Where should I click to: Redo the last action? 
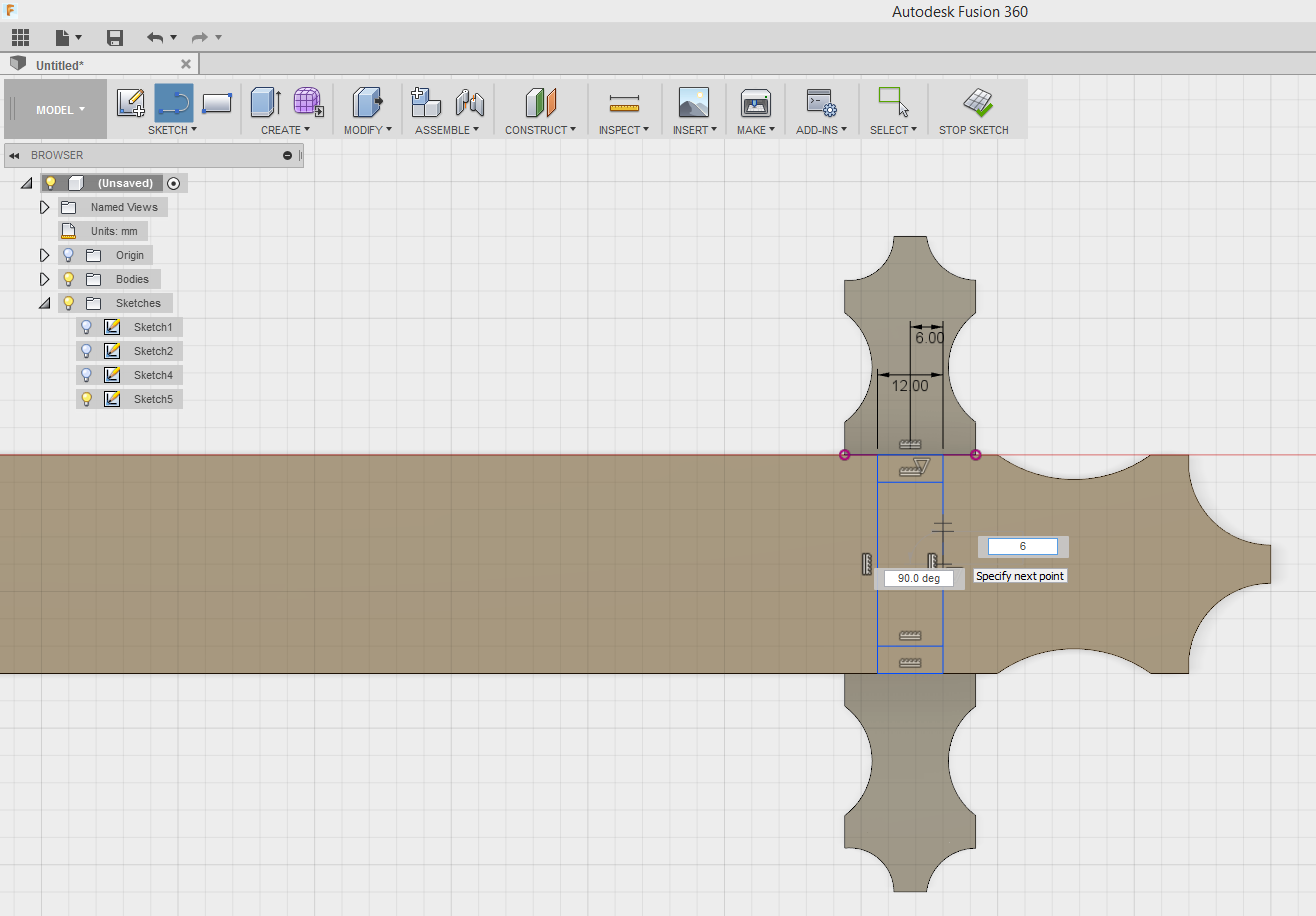pyautogui.click(x=200, y=38)
